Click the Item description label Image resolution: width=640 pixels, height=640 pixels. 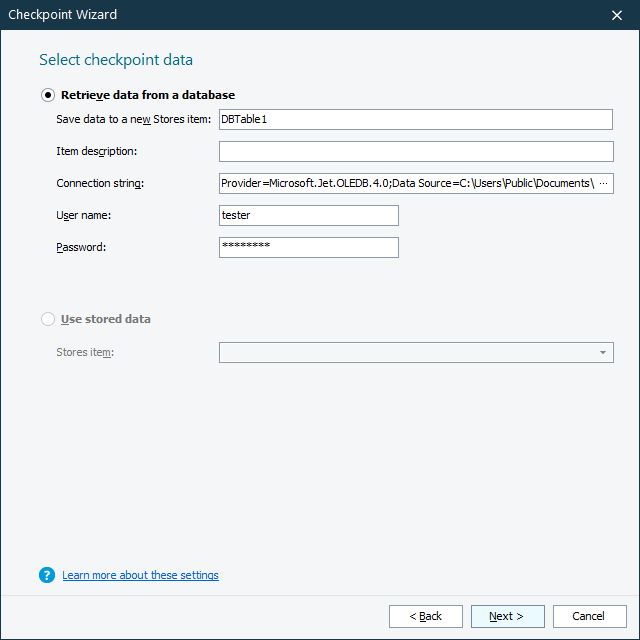pos(97,151)
